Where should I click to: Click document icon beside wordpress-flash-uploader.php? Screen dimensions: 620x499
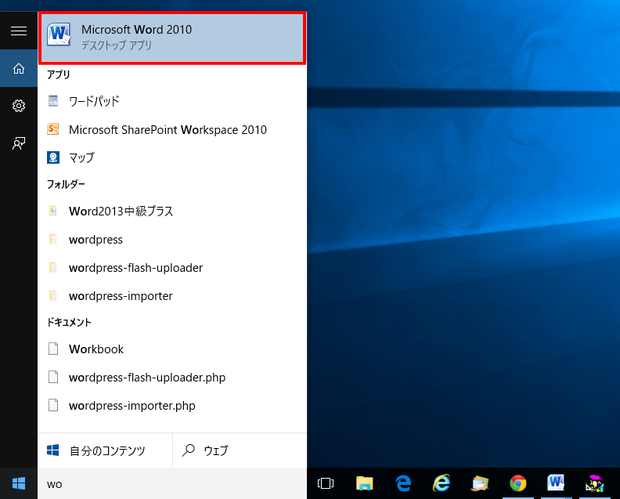[x=53, y=377]
